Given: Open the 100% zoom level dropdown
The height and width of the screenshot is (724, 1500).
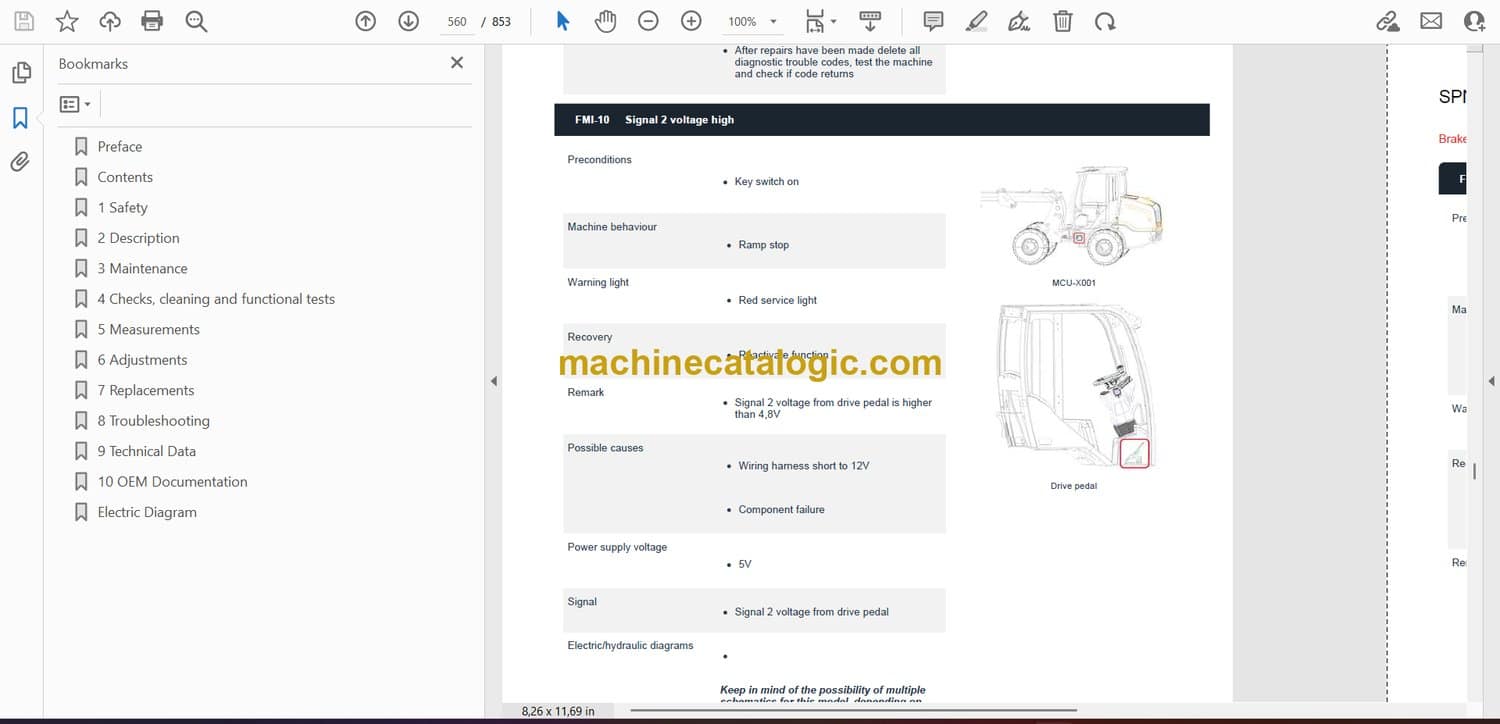Looking at the screenshot, I should coord(753,21).
